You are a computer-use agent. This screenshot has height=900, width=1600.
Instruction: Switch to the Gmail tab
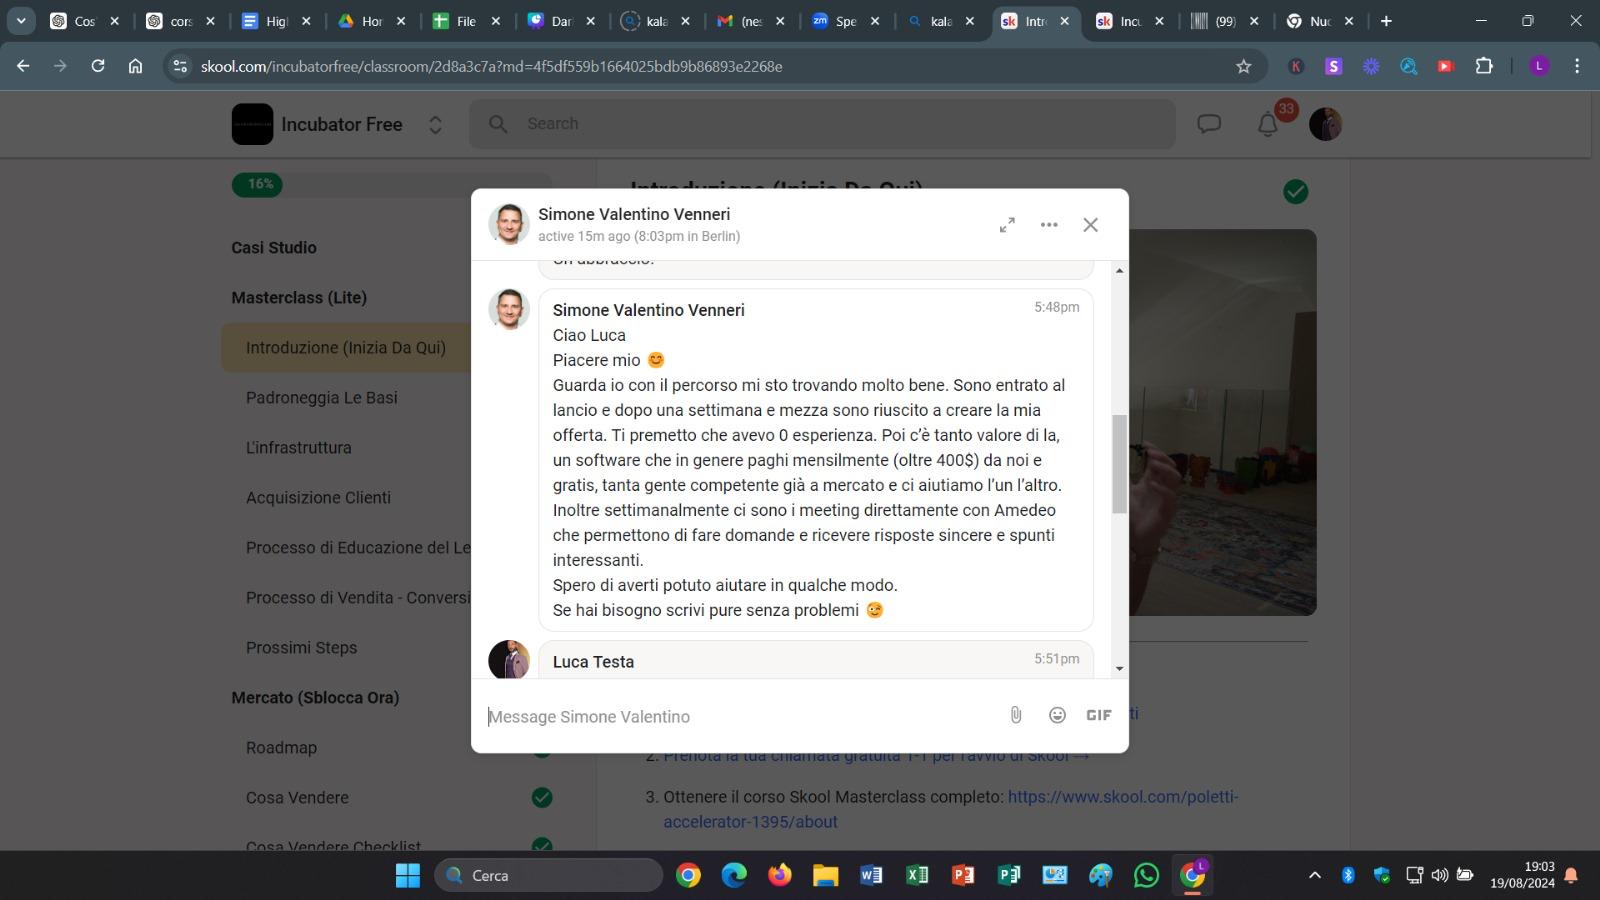click(x=751, y=21)
